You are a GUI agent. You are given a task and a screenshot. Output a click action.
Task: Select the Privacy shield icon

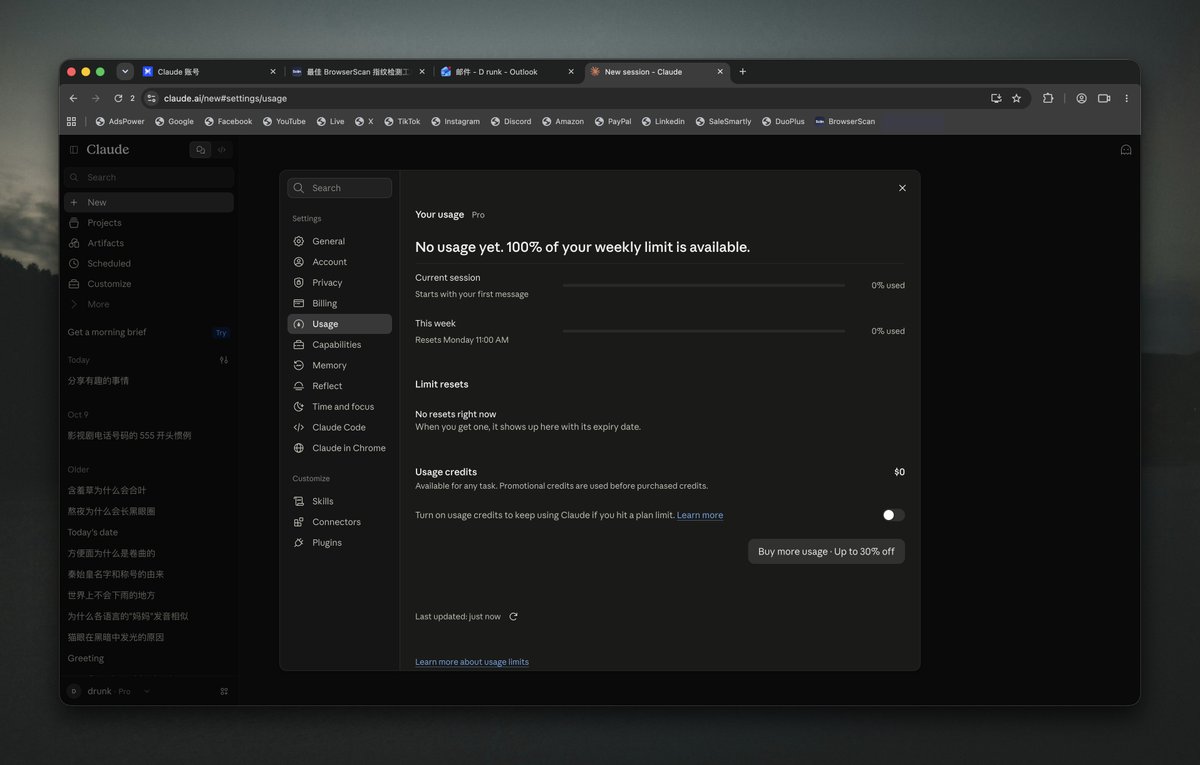[x=299, y=283]
